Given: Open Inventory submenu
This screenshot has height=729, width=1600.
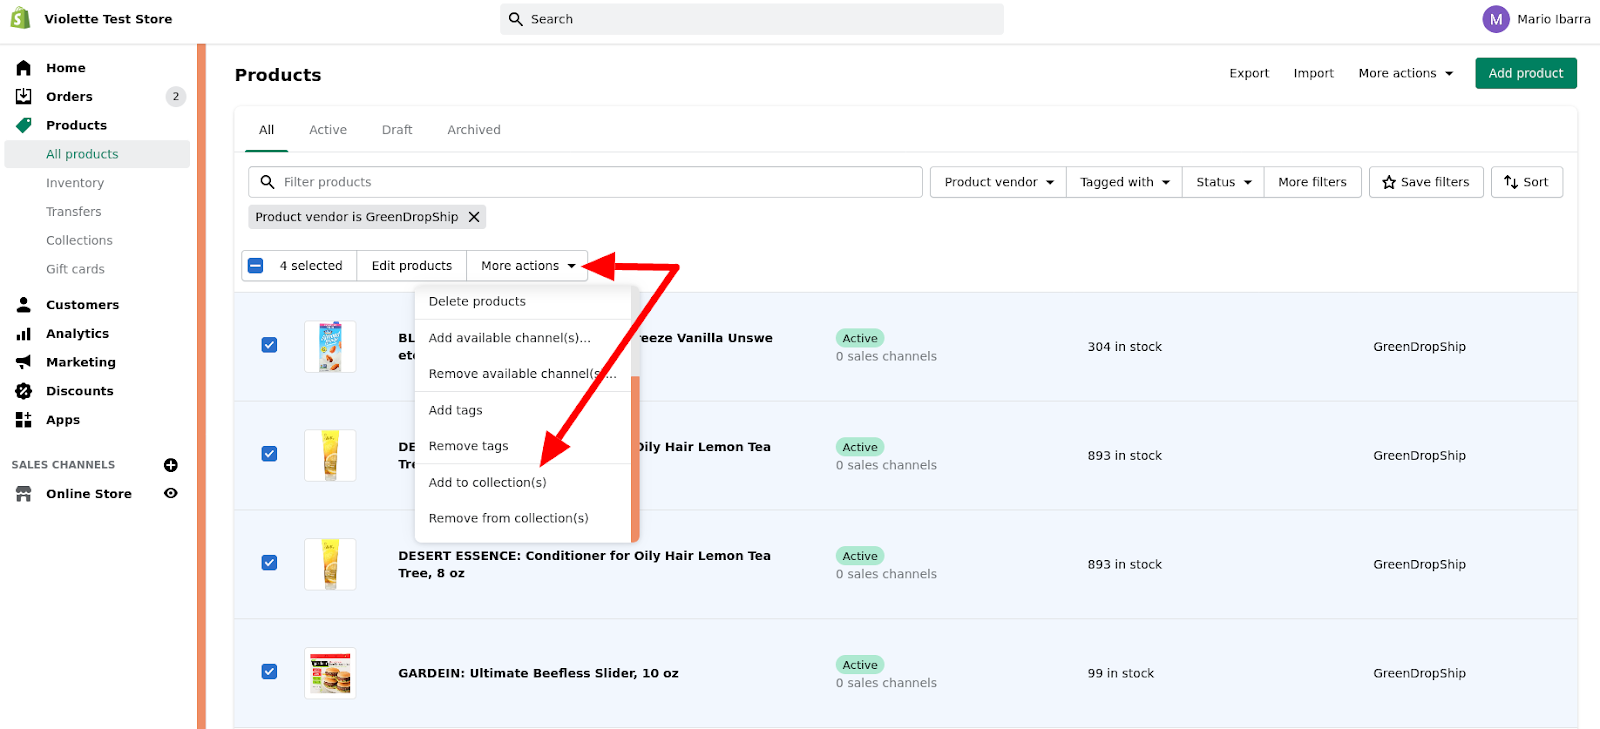Looking at the screenshot, I should [75, 183].
